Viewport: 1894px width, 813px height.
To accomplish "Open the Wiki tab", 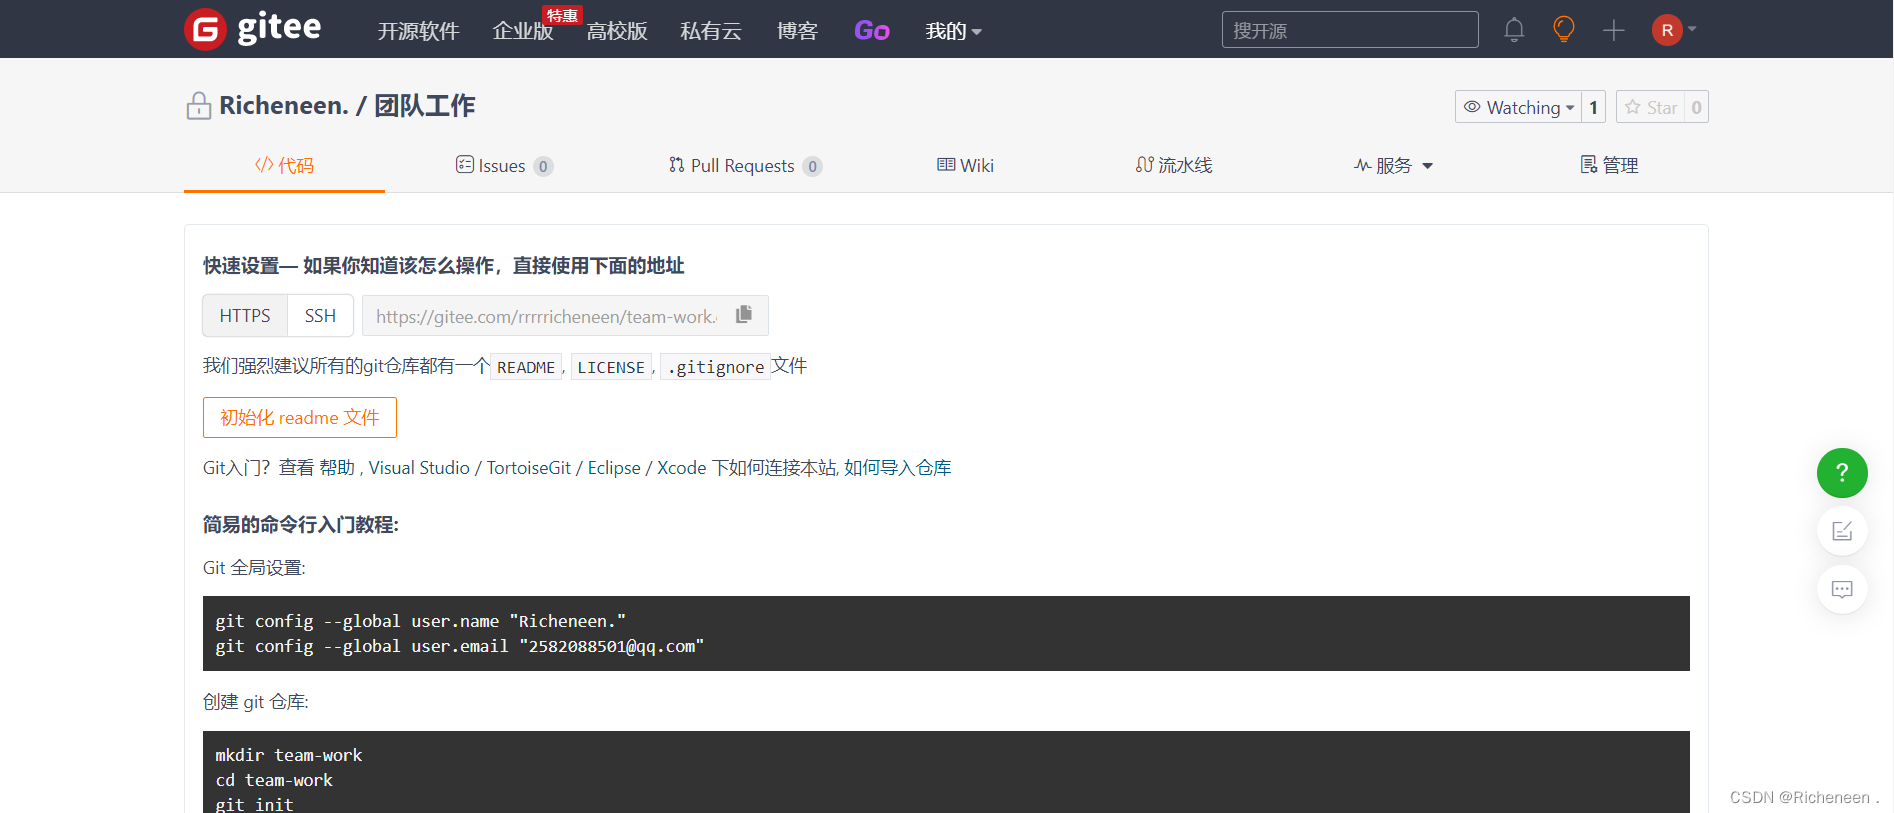I will tap(965, 165).
